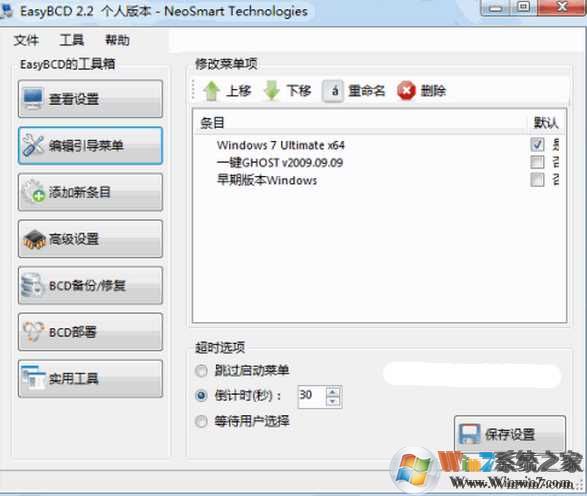Select 跳过启动菜单 radio option
This screenshot has width=587, height=496.
(x=201, y=371)
